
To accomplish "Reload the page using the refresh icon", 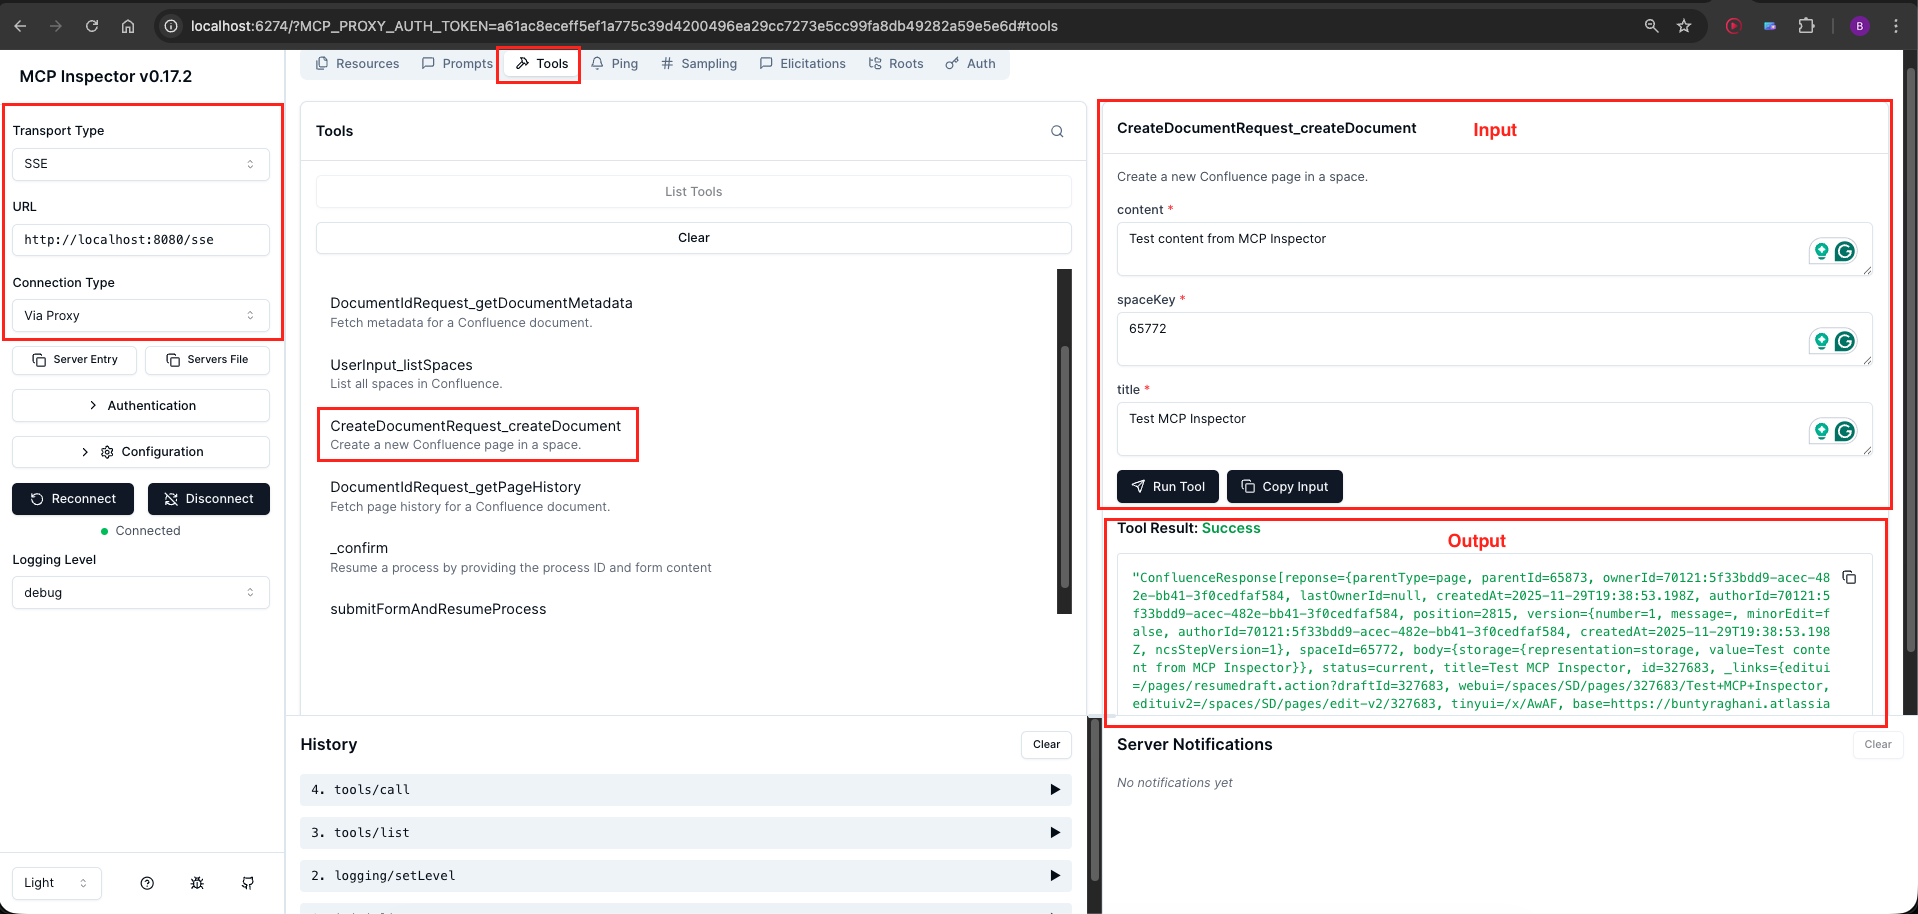I will (92, 26).
